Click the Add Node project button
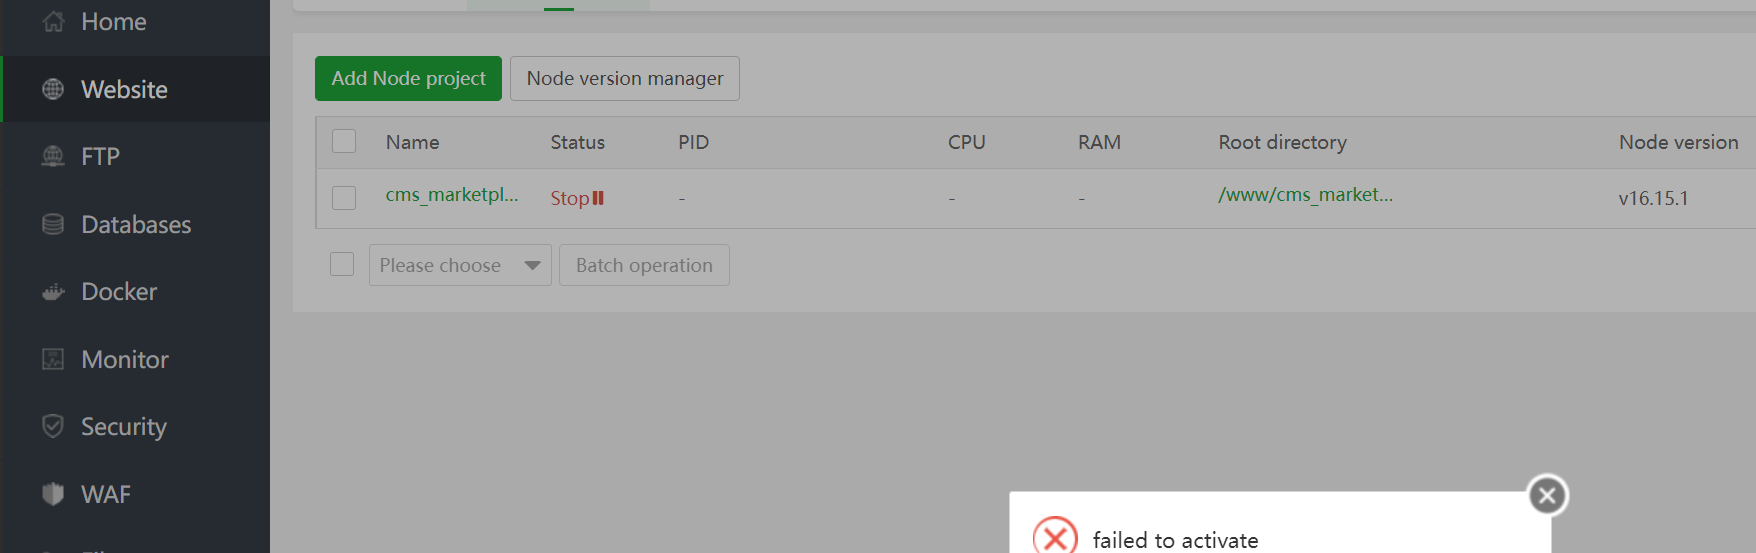This screenshot has width=1756, height=553. [x=408, y=78]
